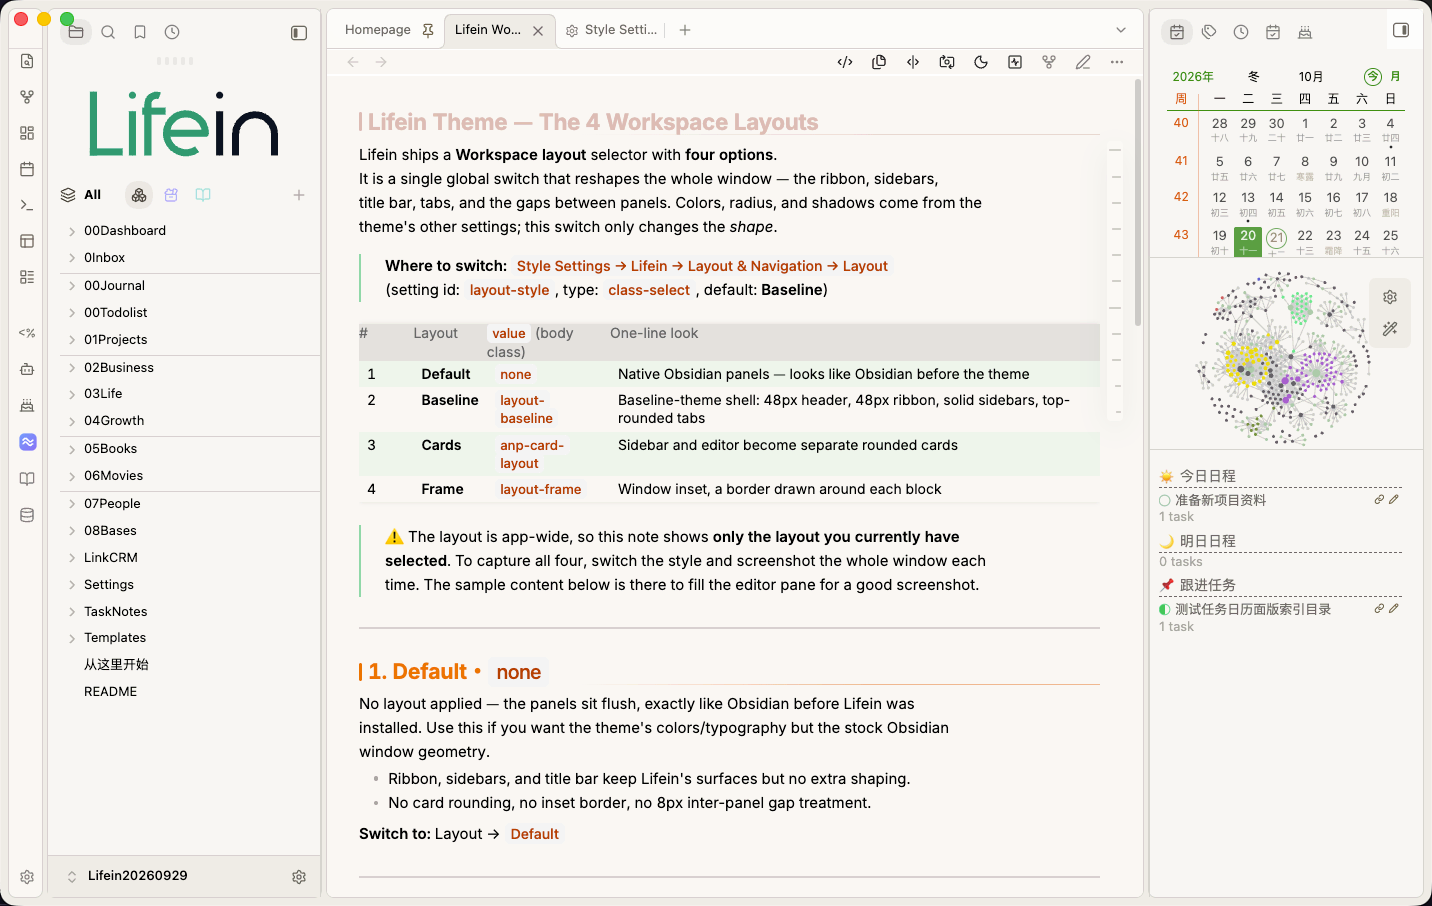1432x906 pixels.
Task: Click the copy icon in note toolbar
Action: click(879, 62)
